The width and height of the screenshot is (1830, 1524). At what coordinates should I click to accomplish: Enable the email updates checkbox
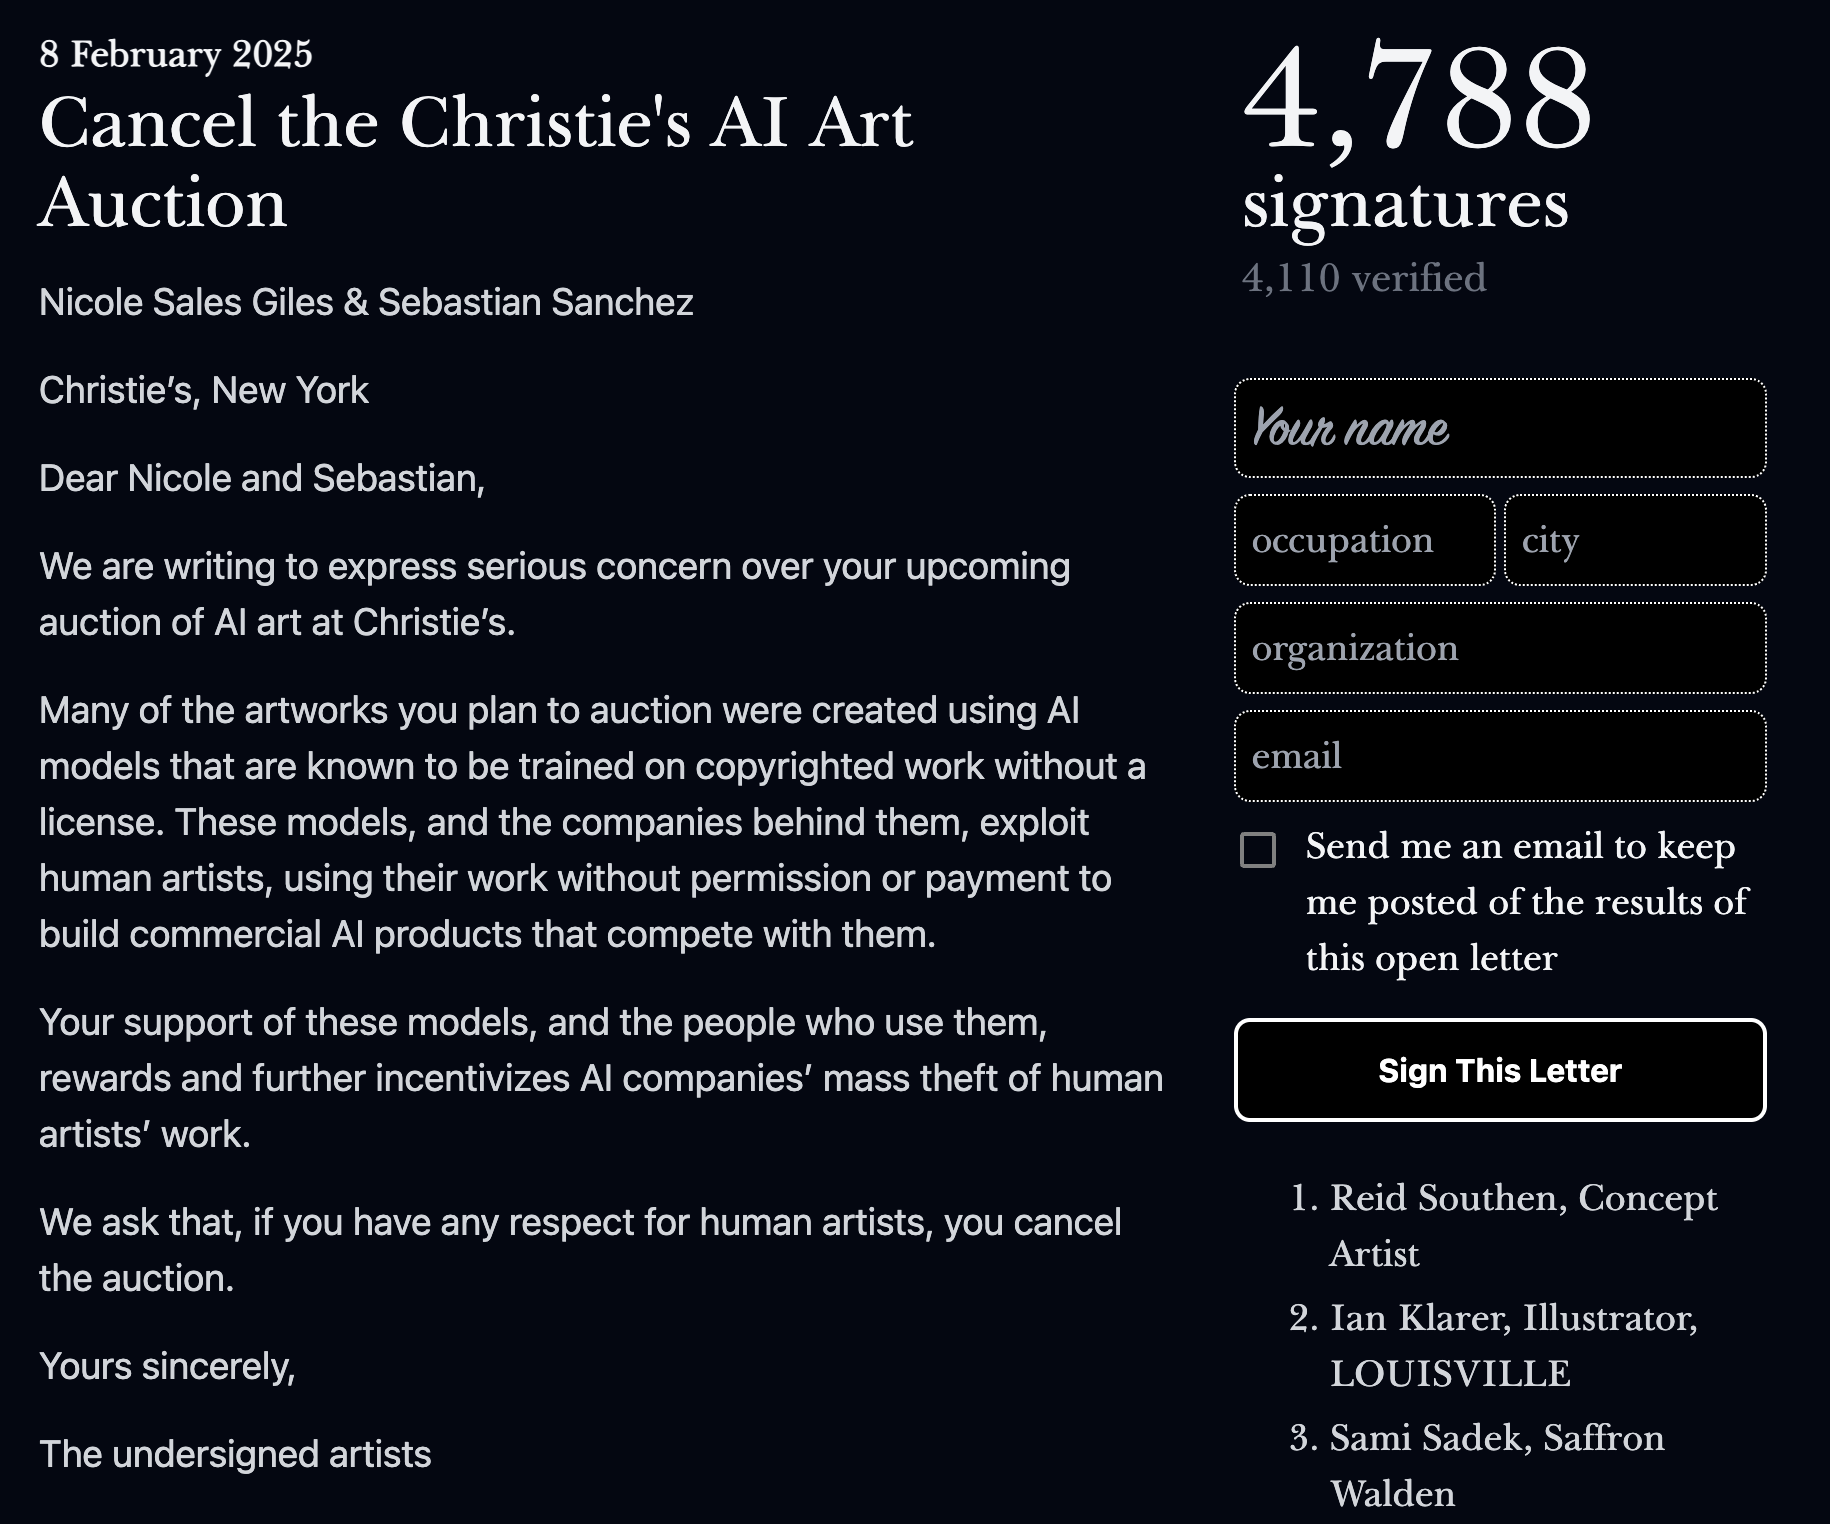tap(1258, 850)
